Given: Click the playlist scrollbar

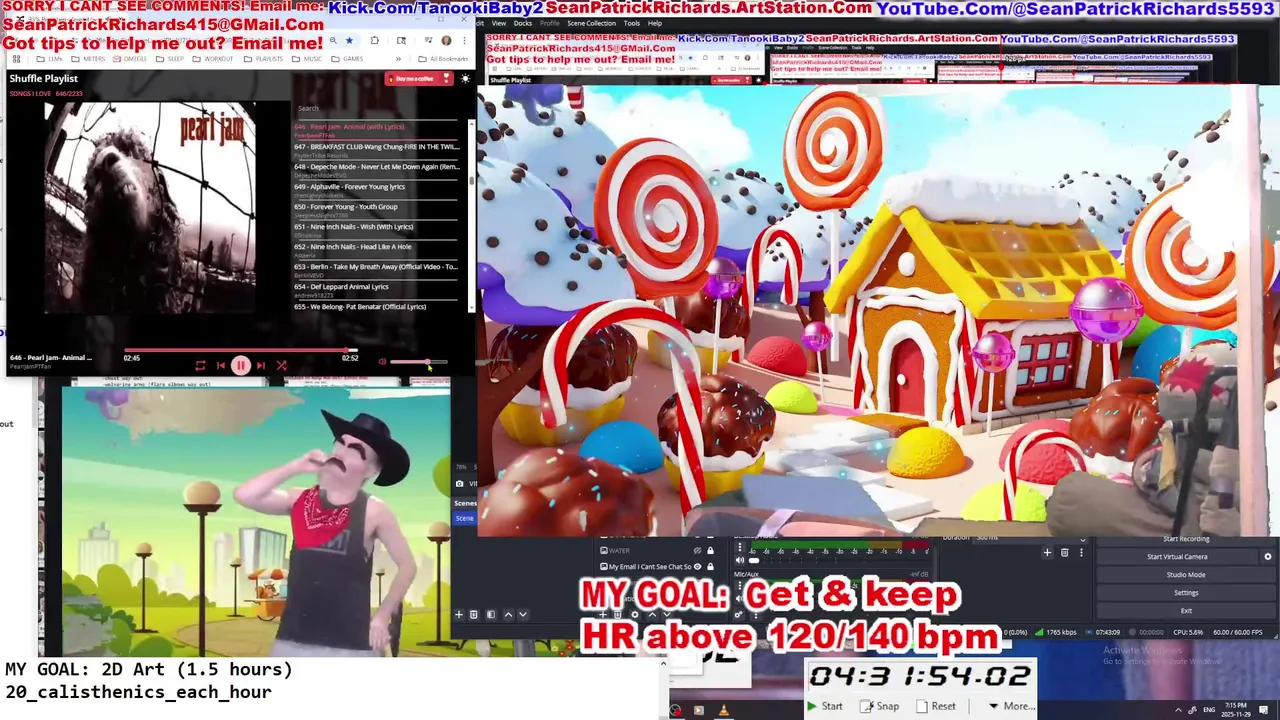Looking at the screenshot, I should click(x=471, y=180).
